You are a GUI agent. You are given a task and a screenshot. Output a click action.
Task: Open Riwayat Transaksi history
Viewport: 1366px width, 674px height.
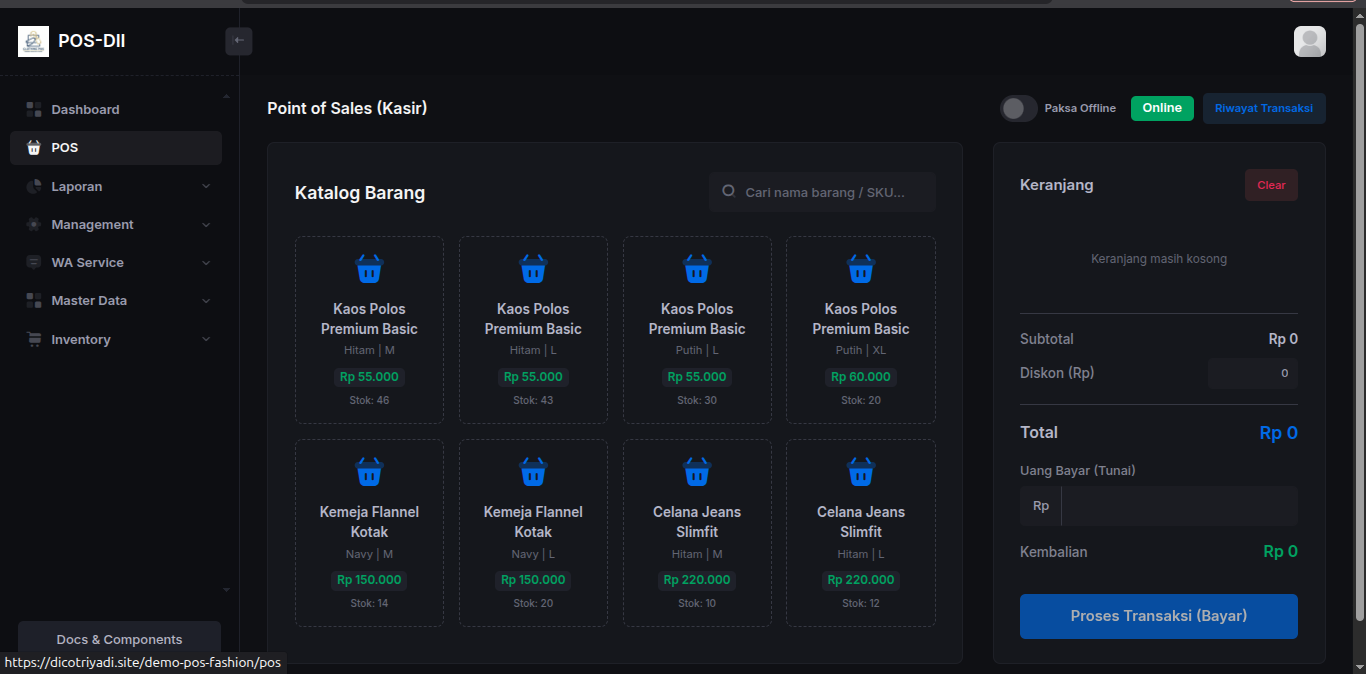[x=1264, y=108]
